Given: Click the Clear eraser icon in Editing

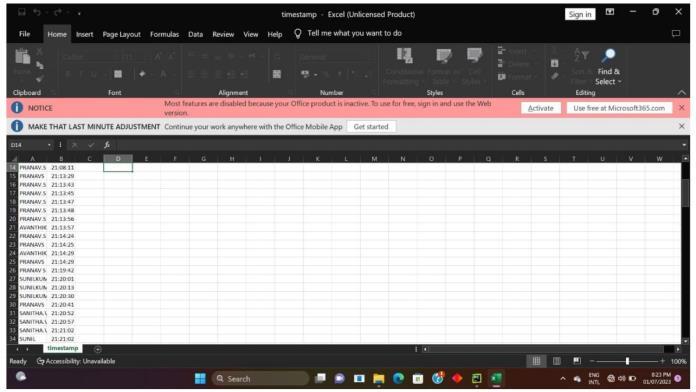Looking at the screenshot, I should click(554, 76).
